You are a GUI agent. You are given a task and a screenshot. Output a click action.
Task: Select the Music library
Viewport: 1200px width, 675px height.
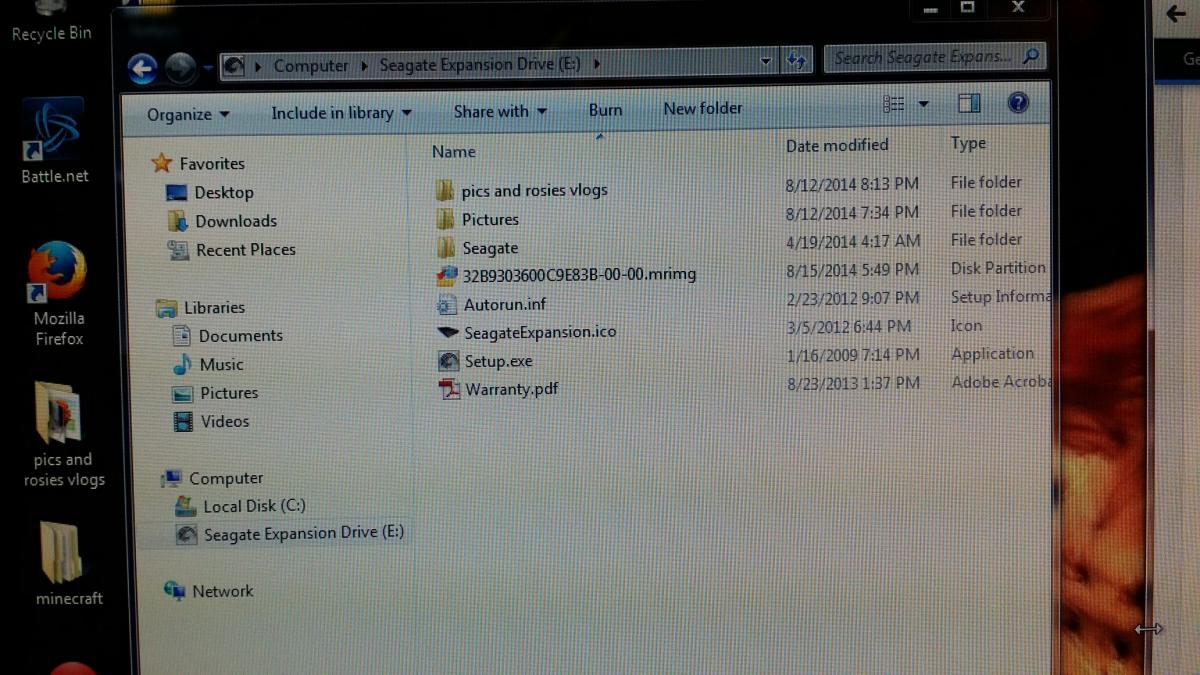[x=221, y=365]
